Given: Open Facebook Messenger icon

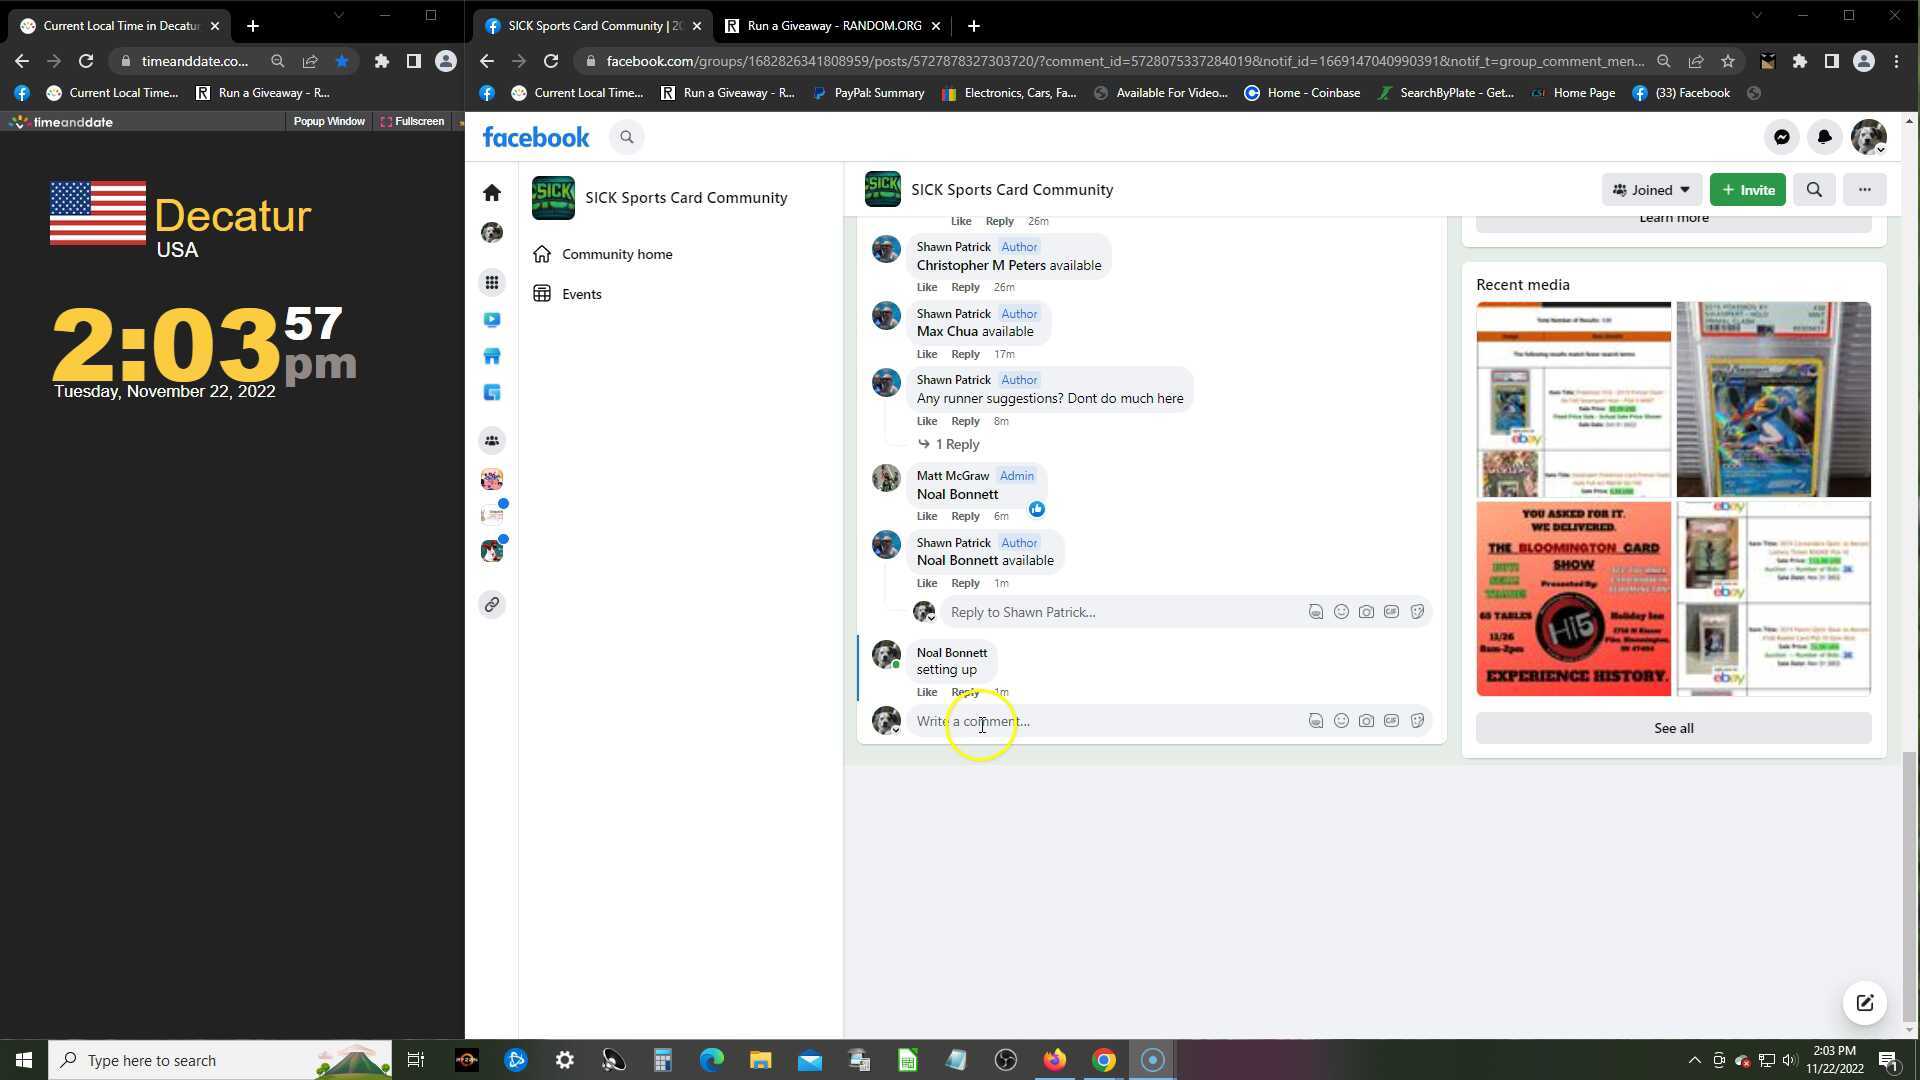Looking at the screenshot, I should (1781, 137).
